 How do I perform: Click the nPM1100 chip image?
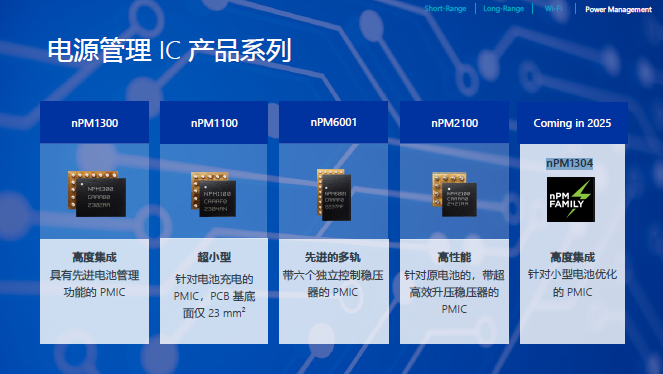click(213, 194)
